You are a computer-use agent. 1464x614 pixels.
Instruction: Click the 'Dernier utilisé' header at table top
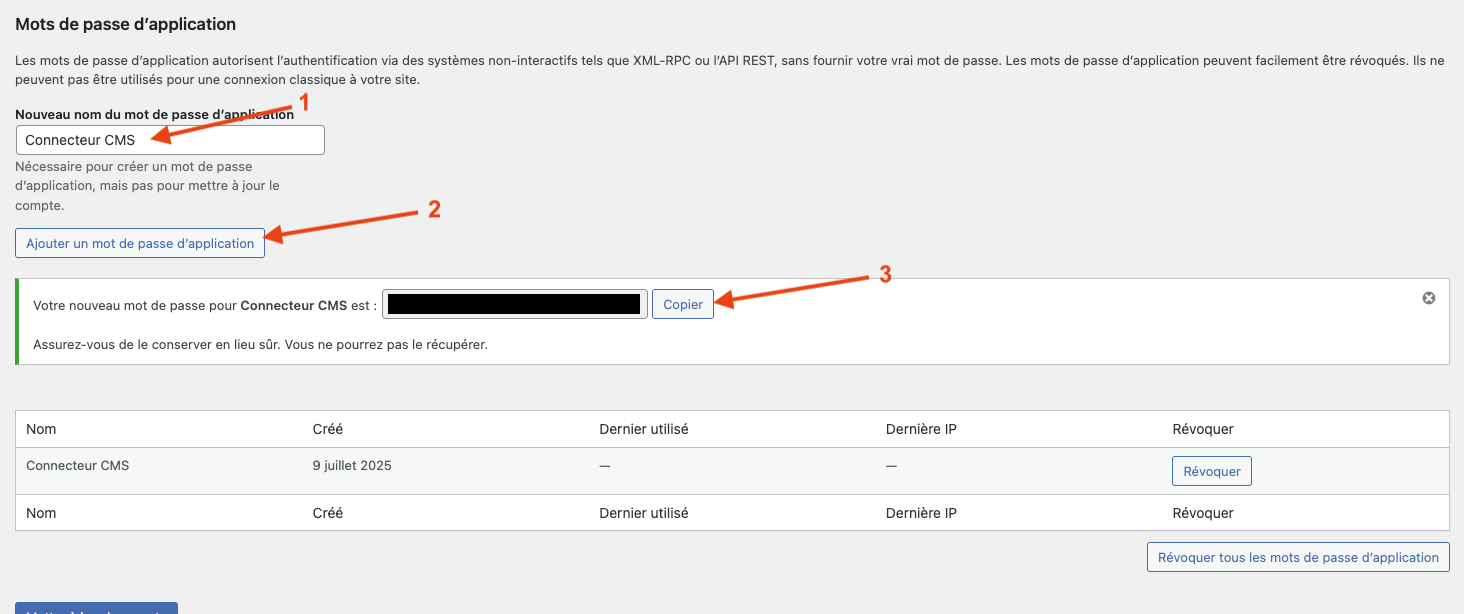tap(643, 429)
